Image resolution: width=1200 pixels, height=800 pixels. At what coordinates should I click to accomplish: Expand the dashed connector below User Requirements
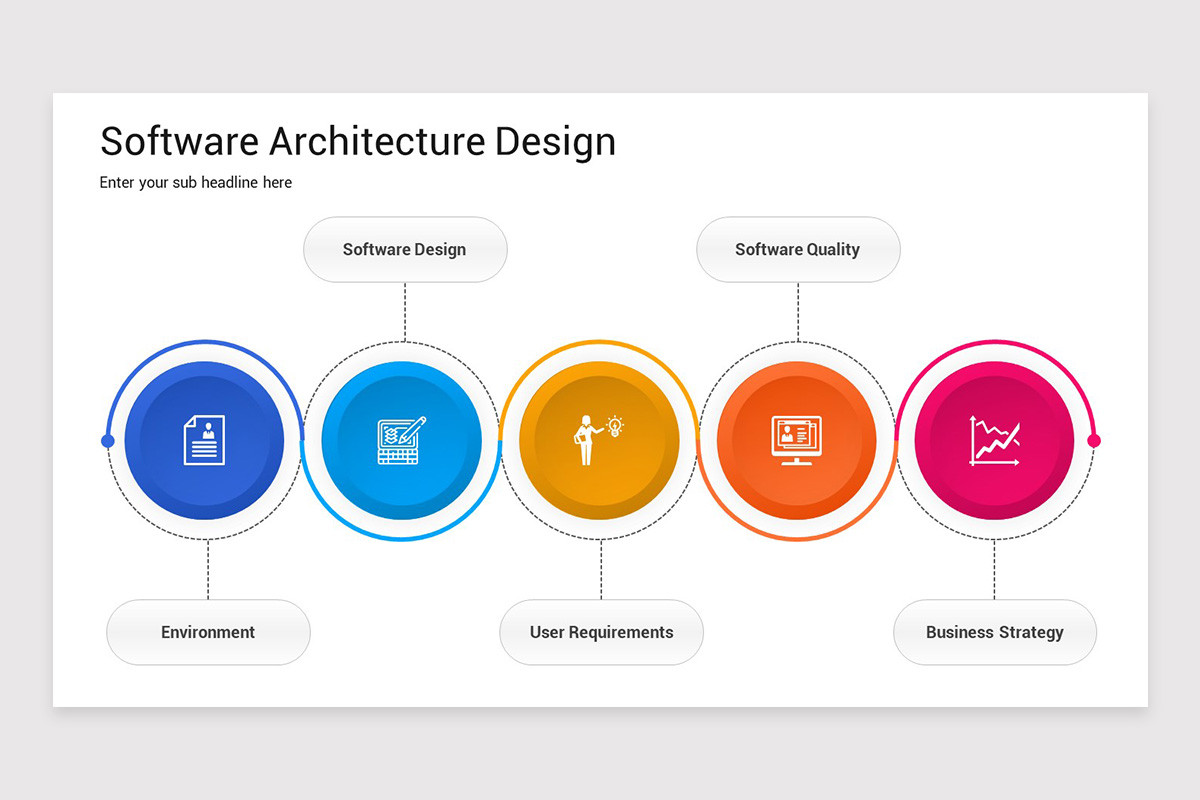pos(601,570)
